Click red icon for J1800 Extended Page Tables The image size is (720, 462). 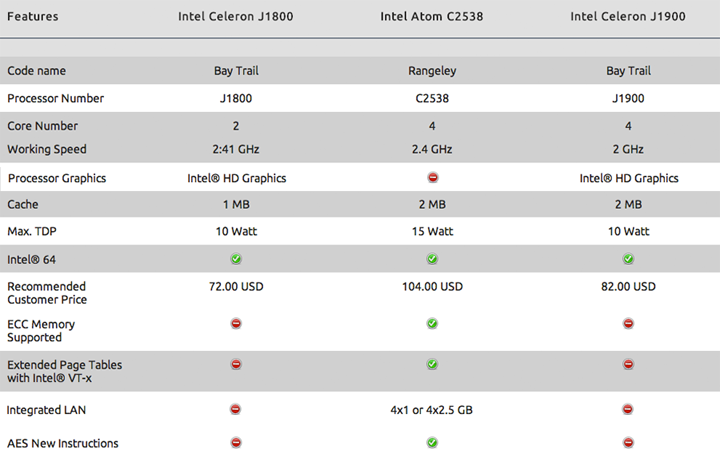[x=236, y=364]
